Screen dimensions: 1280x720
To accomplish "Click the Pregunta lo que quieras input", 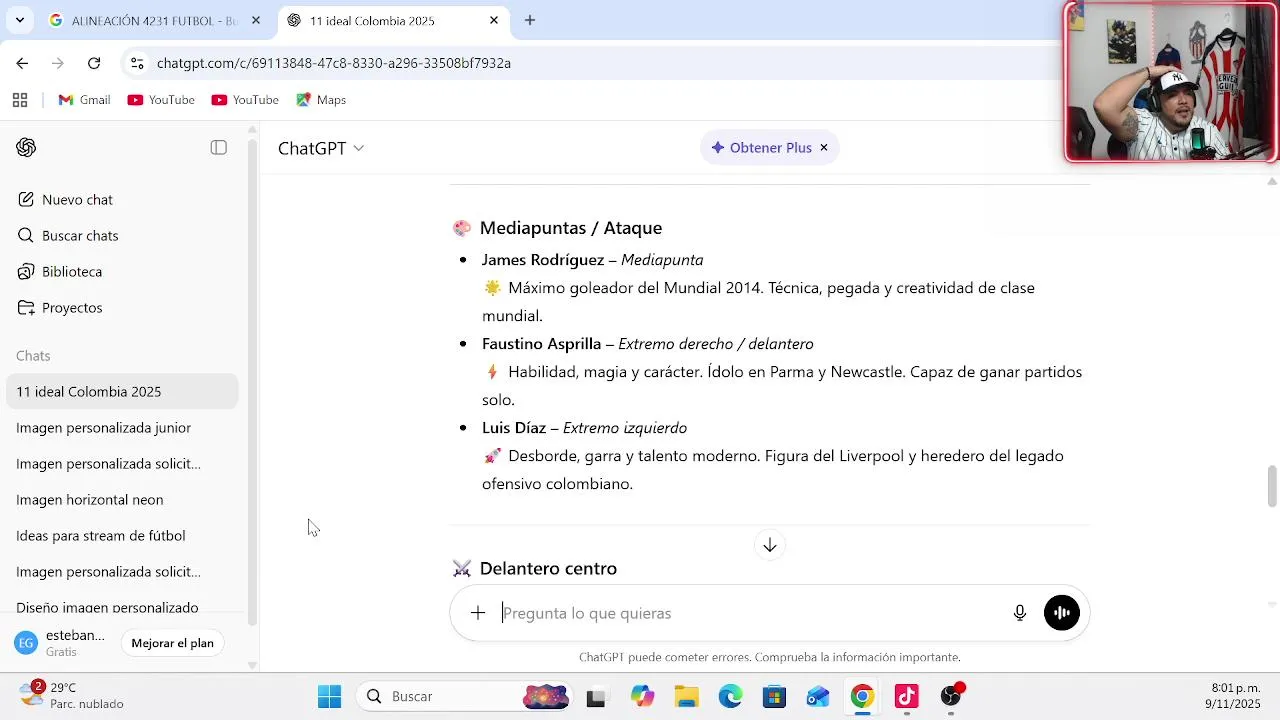I will tap(750, 613).
